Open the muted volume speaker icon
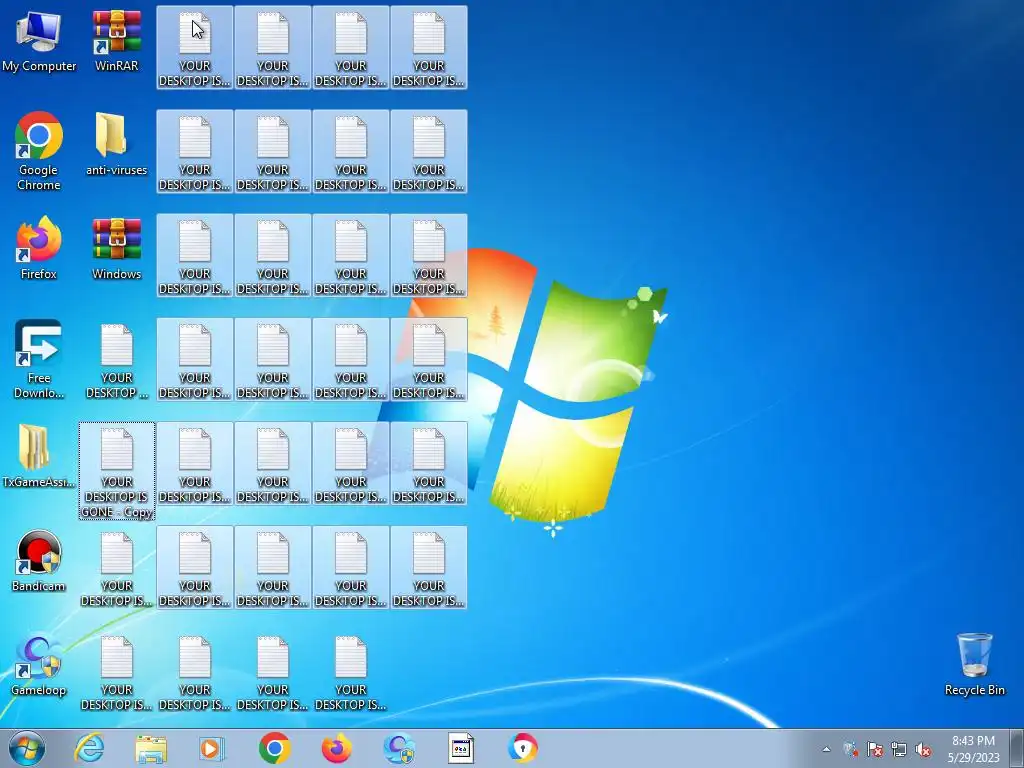 (x=923, y=749)
